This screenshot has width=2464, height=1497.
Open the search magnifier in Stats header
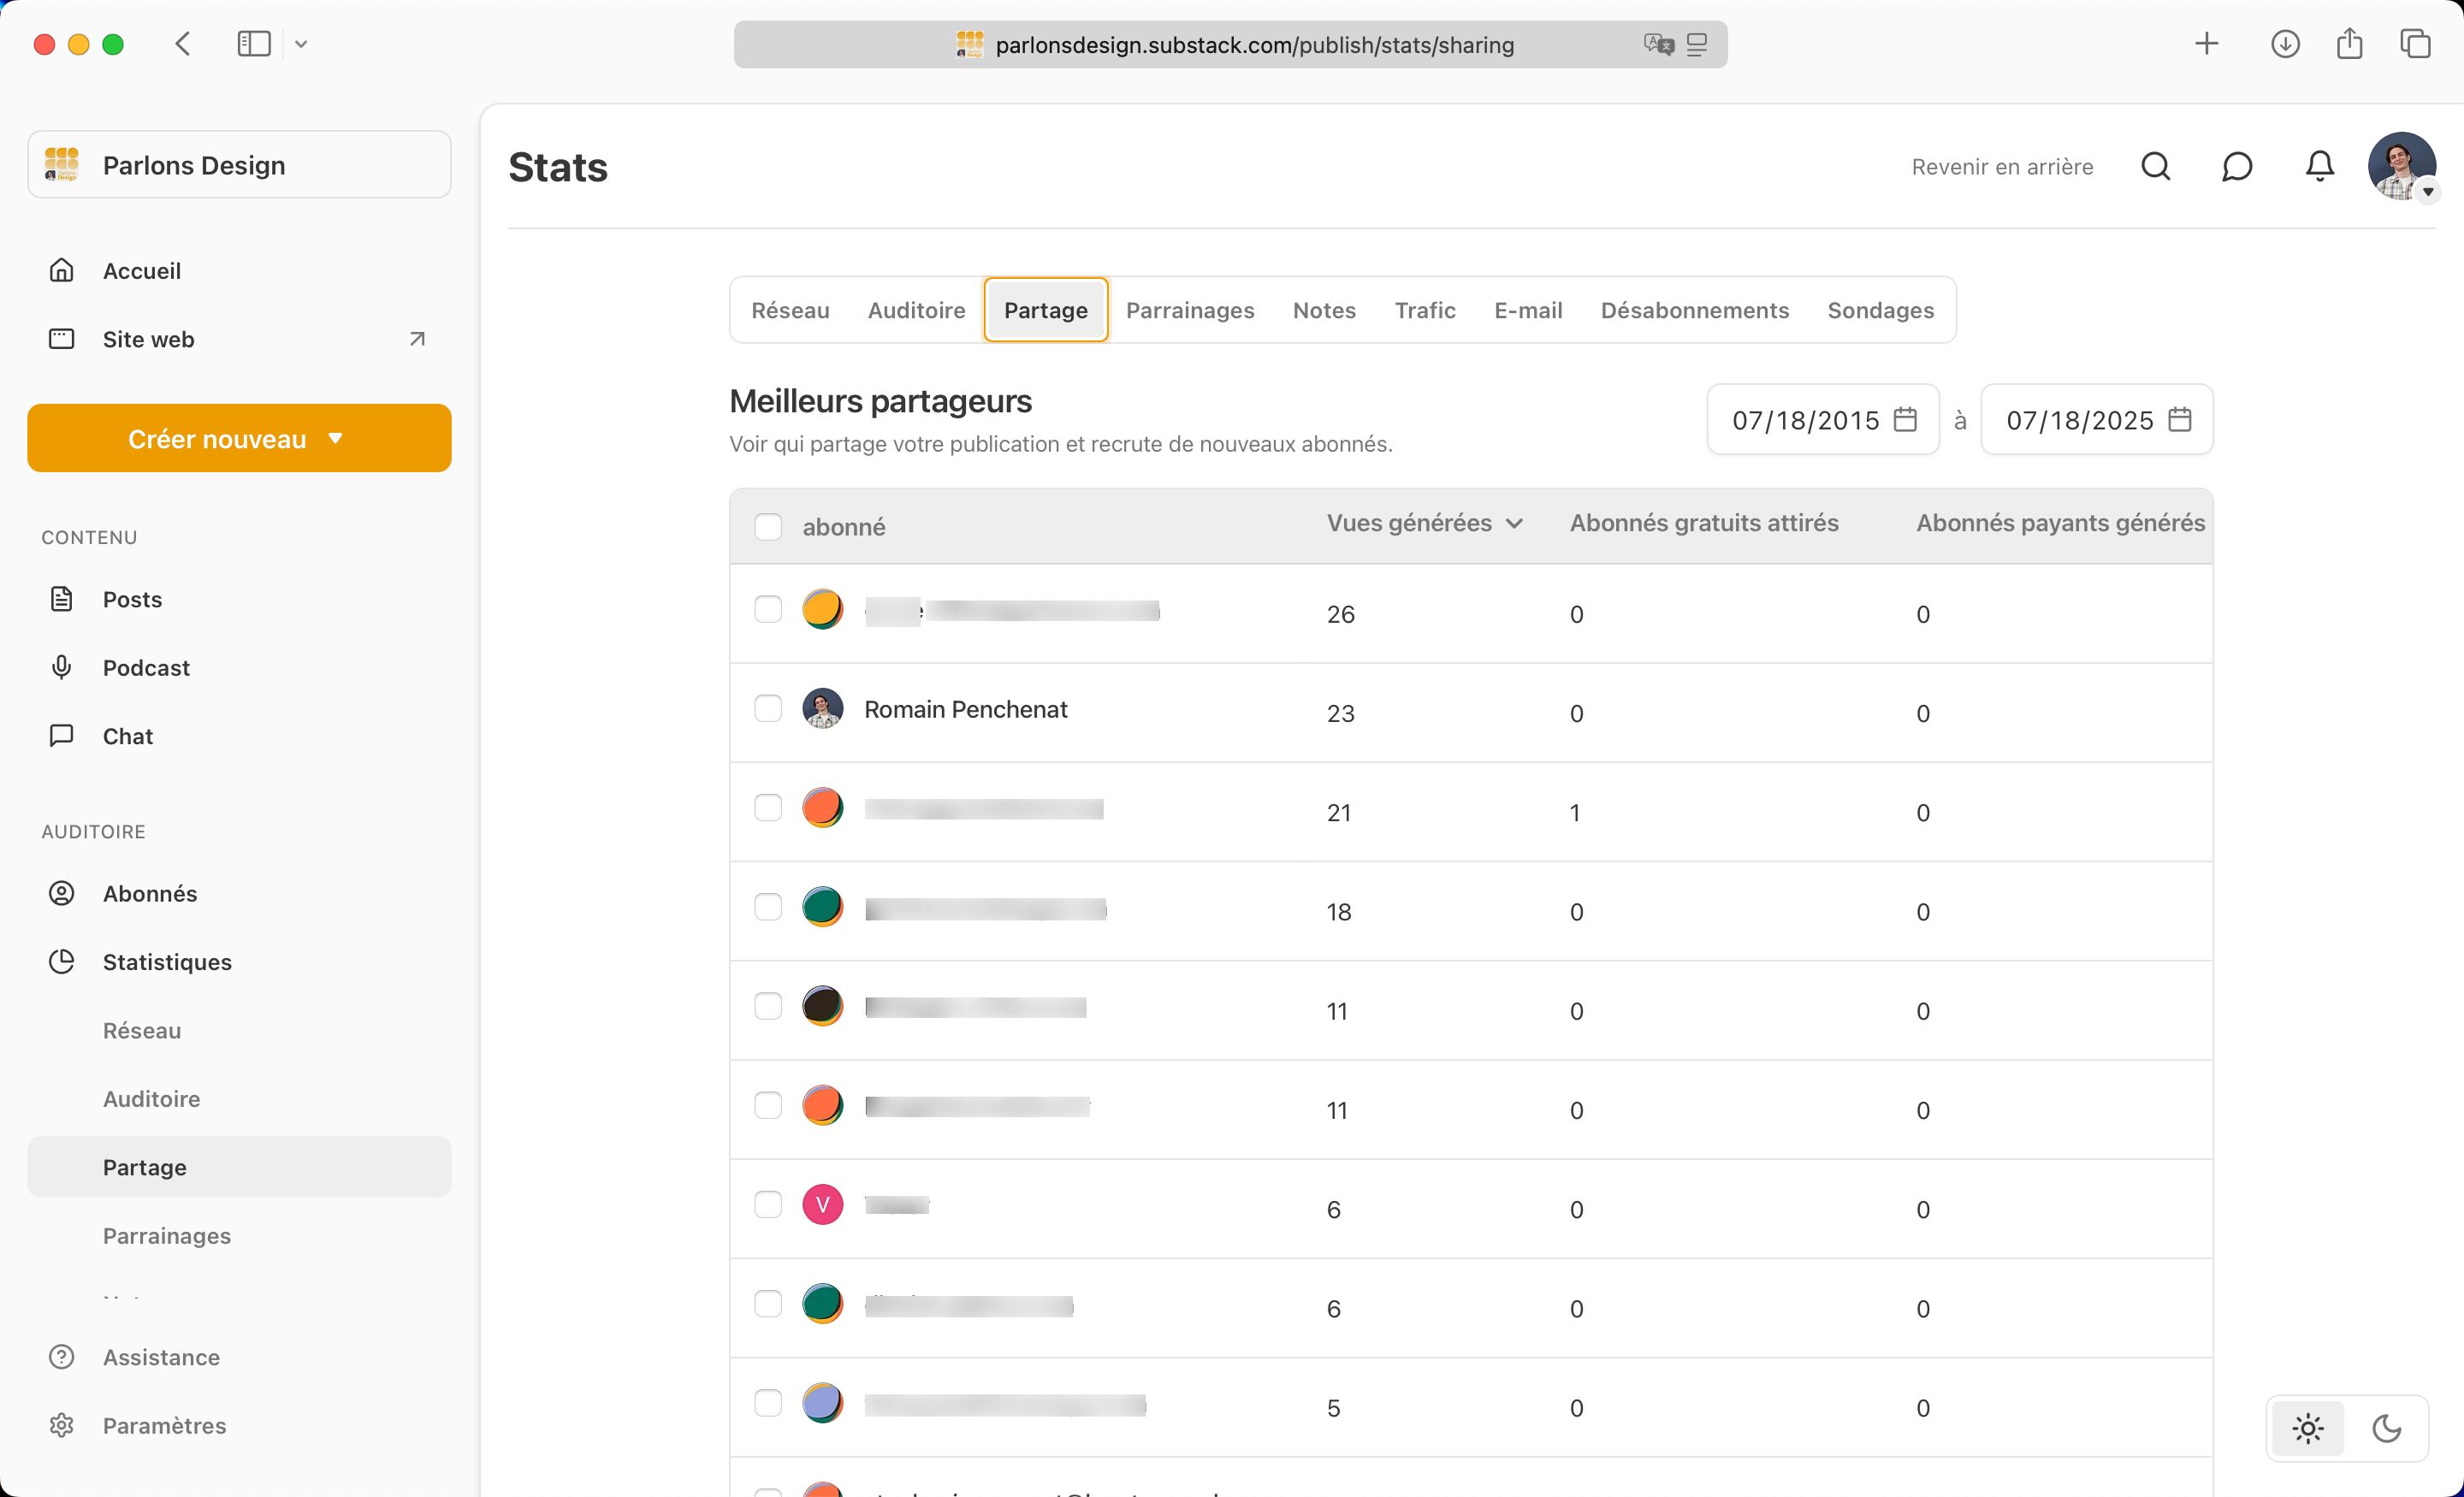pos(2155,166)
